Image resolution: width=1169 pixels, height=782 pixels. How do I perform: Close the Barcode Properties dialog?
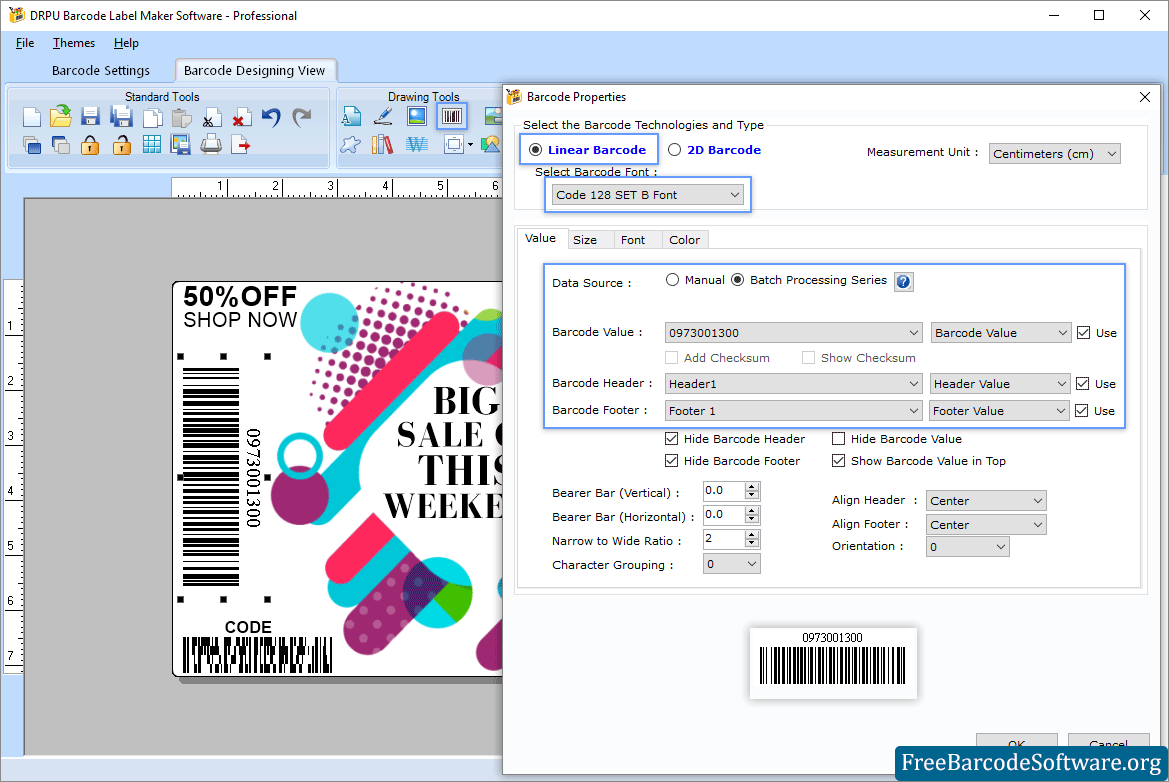[1145, 97]
